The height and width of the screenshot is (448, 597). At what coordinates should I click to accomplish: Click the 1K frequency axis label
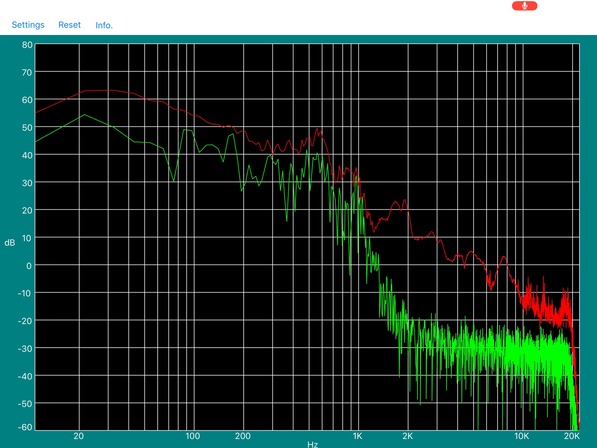(x=358, y=436)
